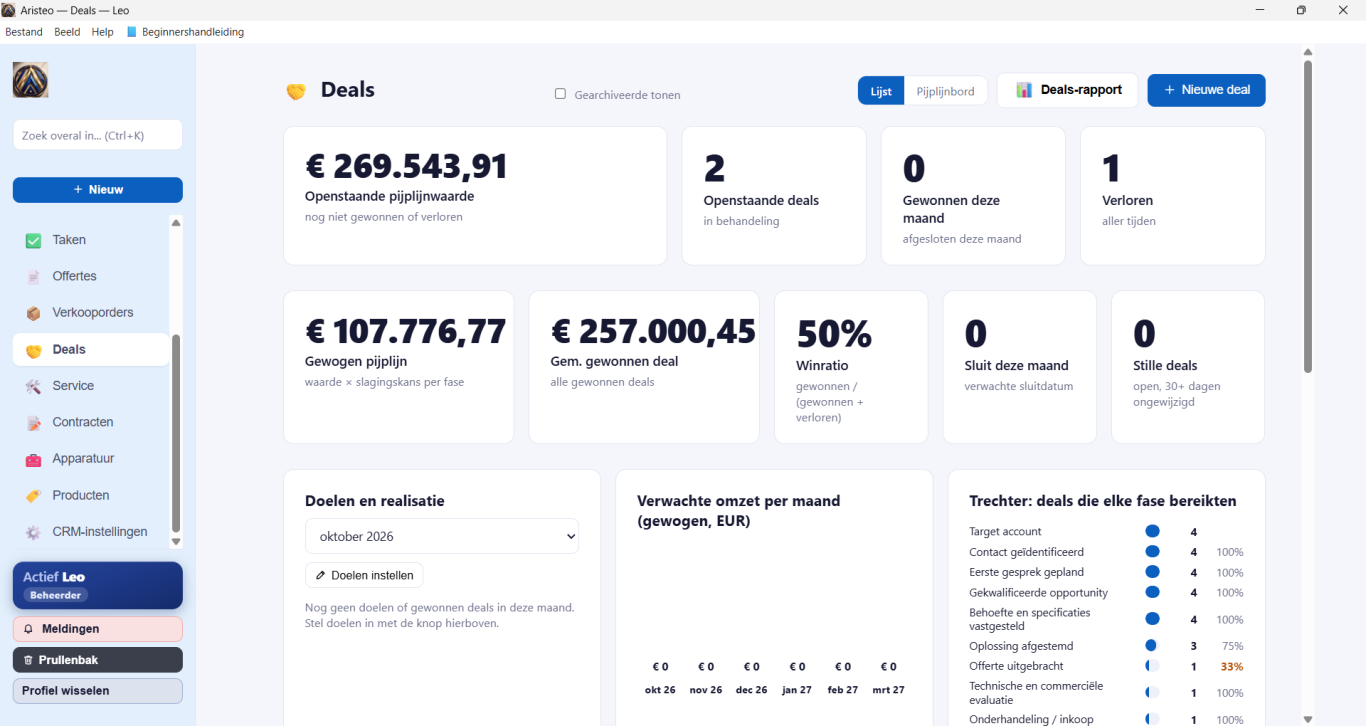The height and width of the screenshot is (726, 1366).
Task: Create a deal with Nieuwe deal button
Action: pyautogui.click(x=1206, y=90)
